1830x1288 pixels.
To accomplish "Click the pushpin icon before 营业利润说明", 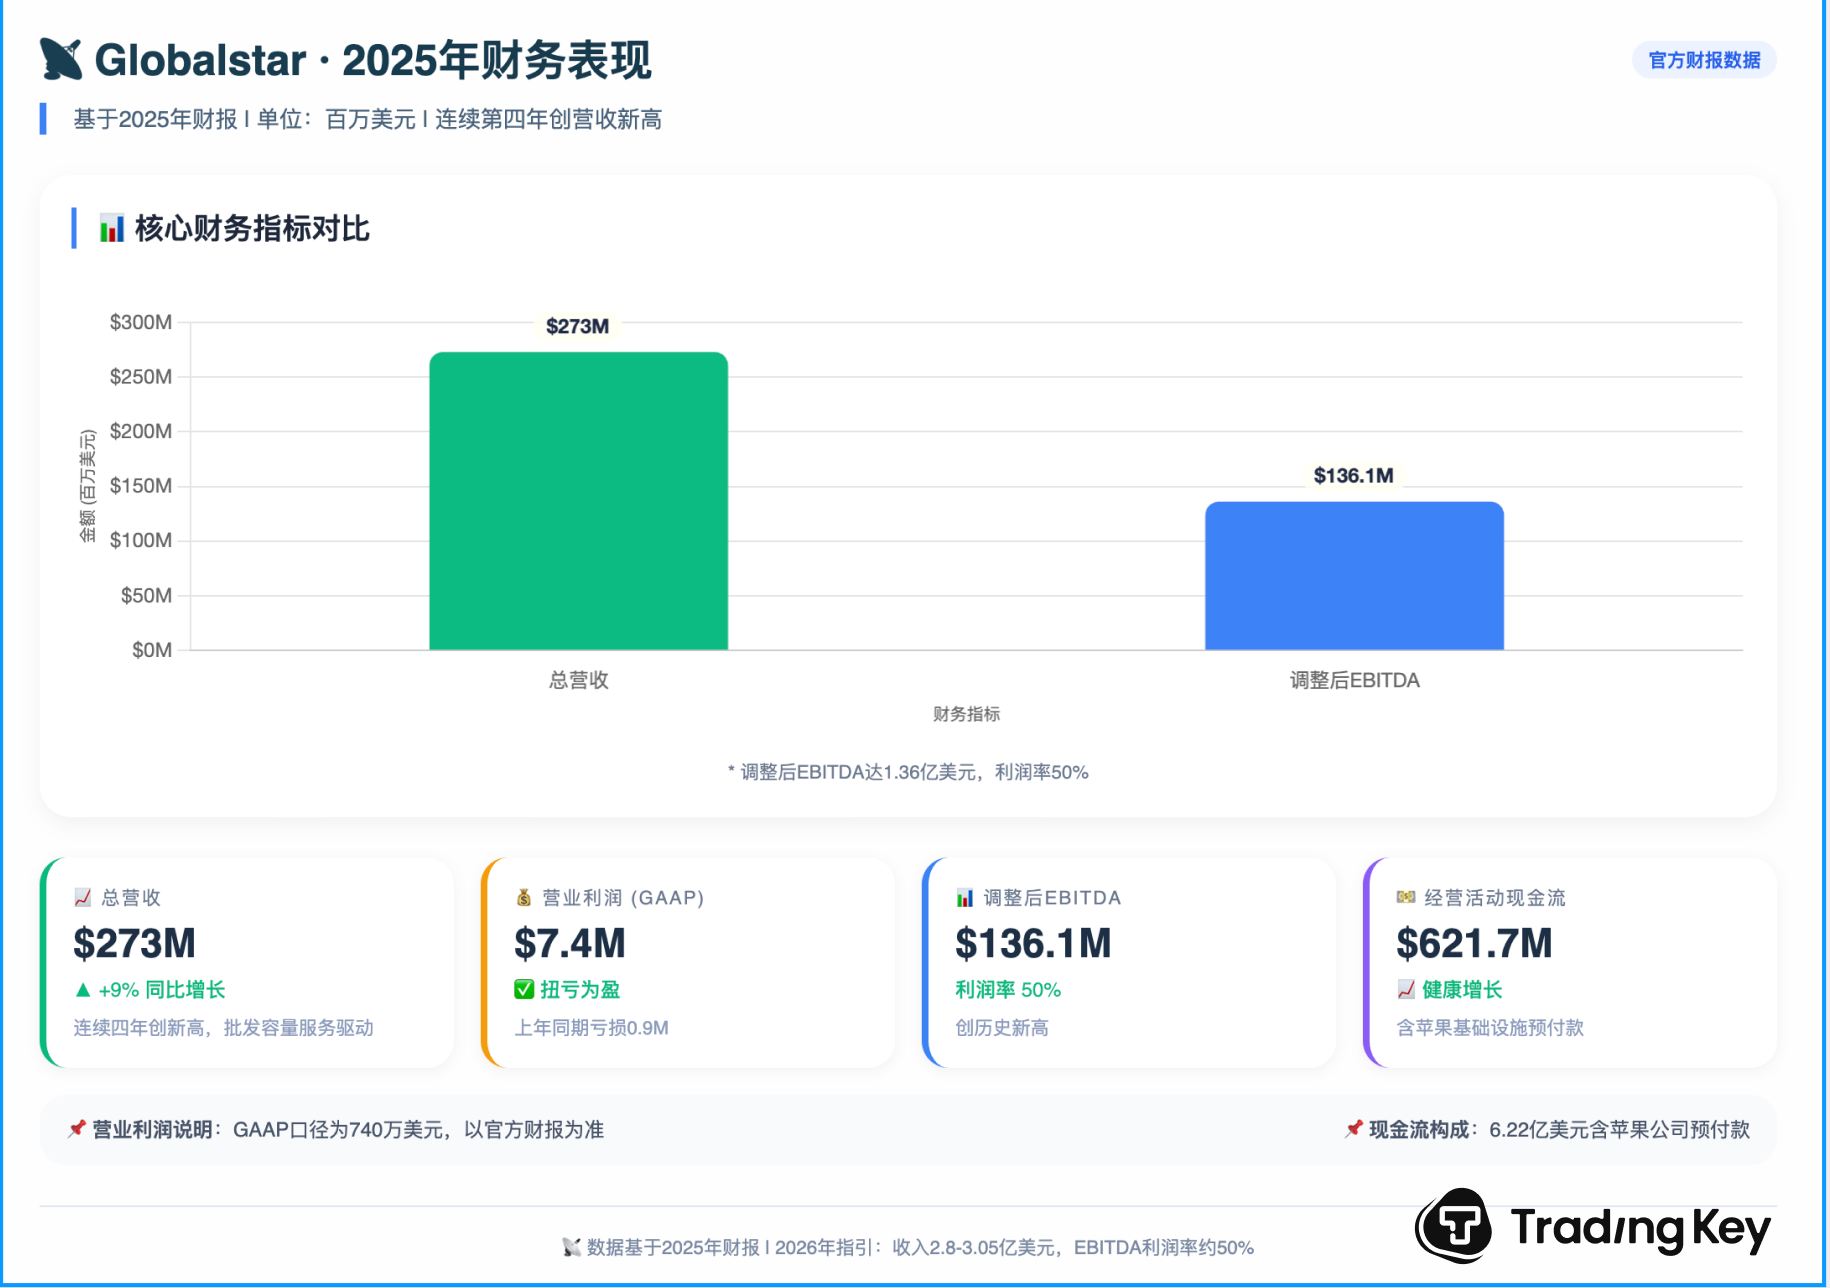I will click(x=77, y=1129).
